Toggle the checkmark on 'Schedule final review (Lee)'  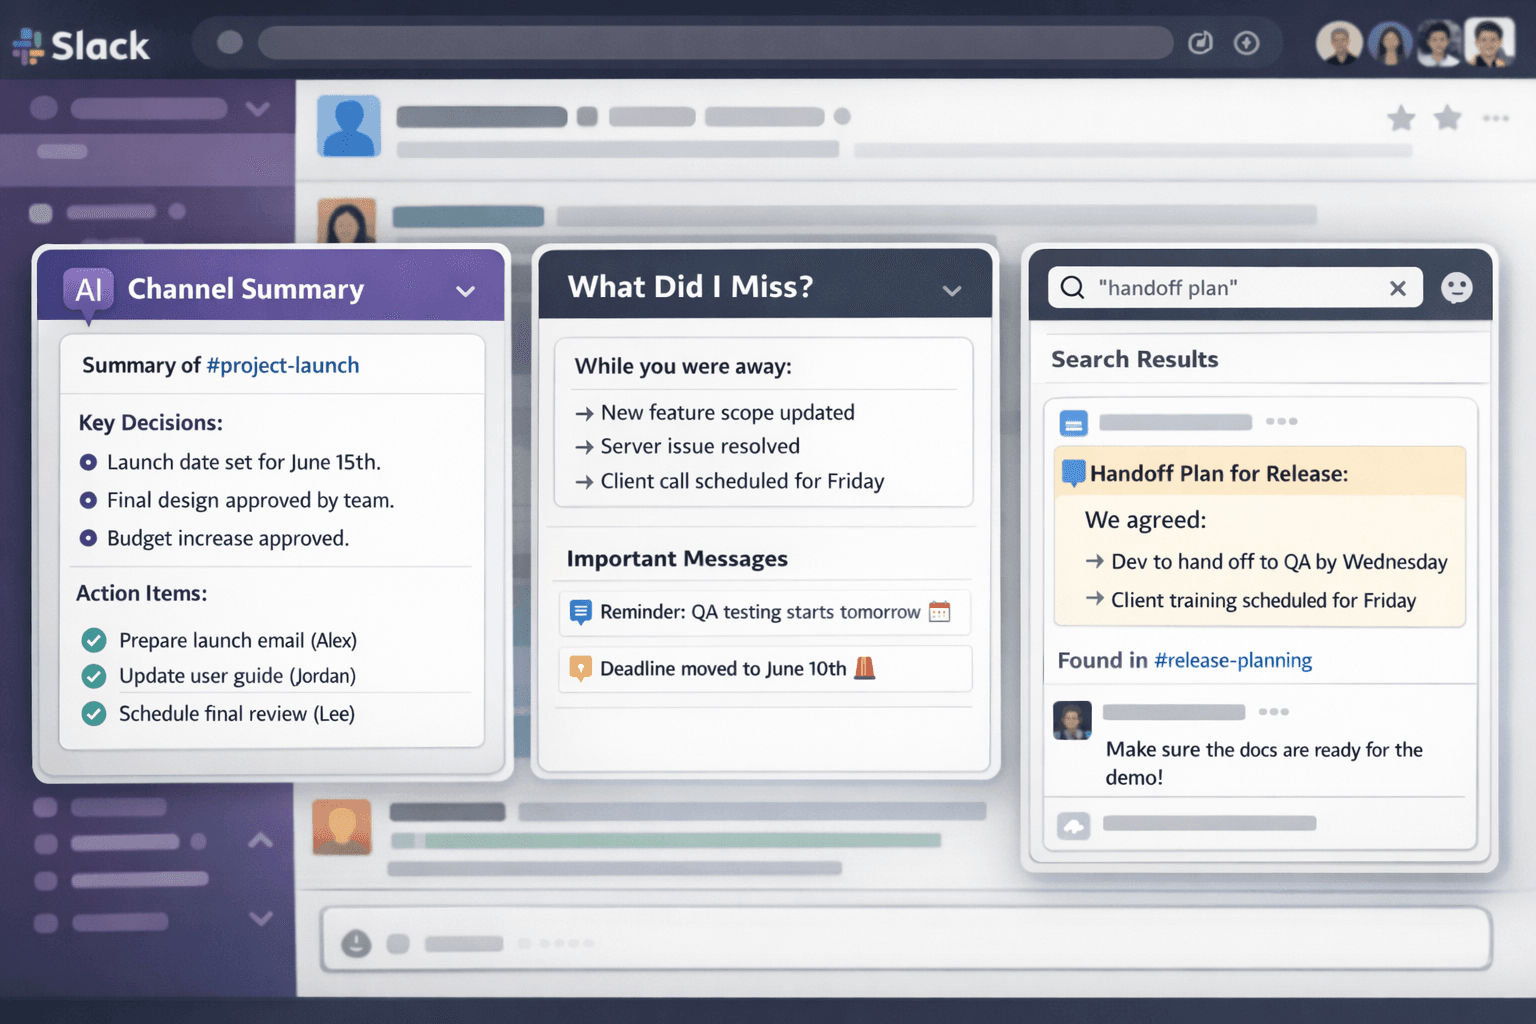(x=92, y=714)
